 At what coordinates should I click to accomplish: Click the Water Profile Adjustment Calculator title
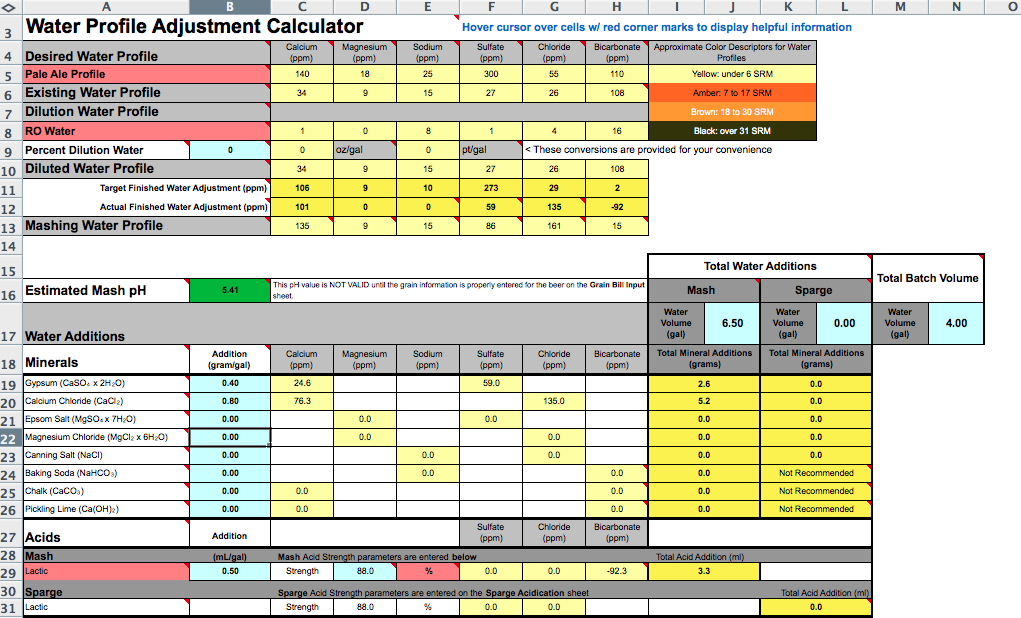(x=194, y=27)
